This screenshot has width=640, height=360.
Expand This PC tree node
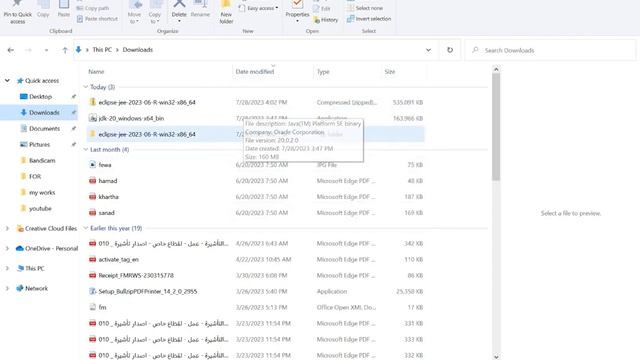click(x=7, y=268)
